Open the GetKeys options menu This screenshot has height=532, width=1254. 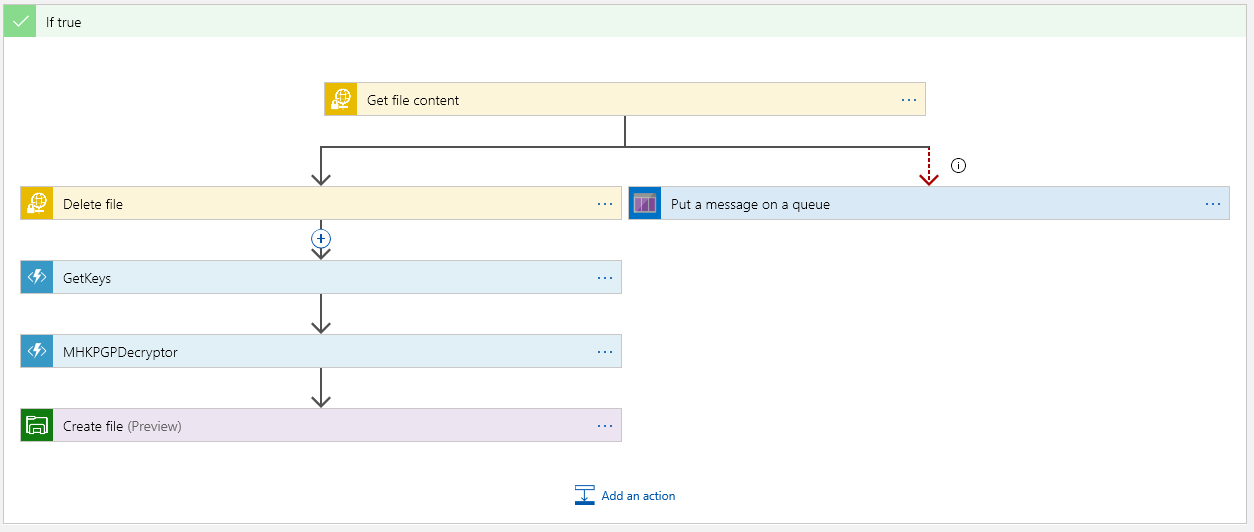tap(604, 278)
